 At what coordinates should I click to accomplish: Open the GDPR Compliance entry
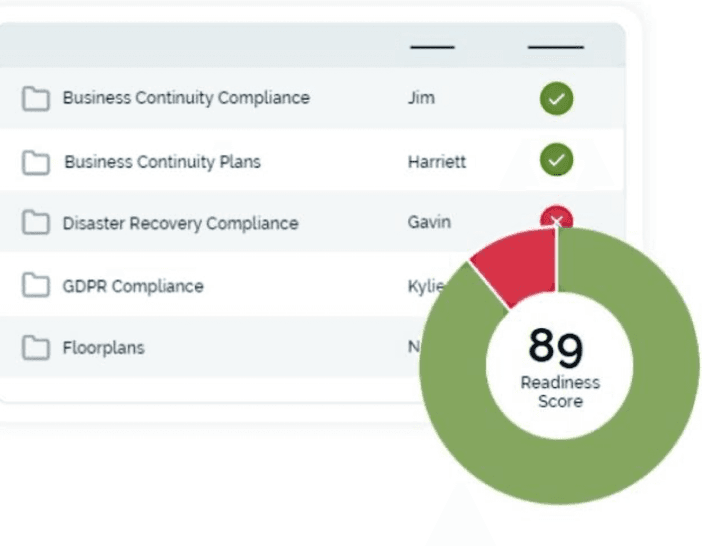pyautogui.click(x=133, y=286)
